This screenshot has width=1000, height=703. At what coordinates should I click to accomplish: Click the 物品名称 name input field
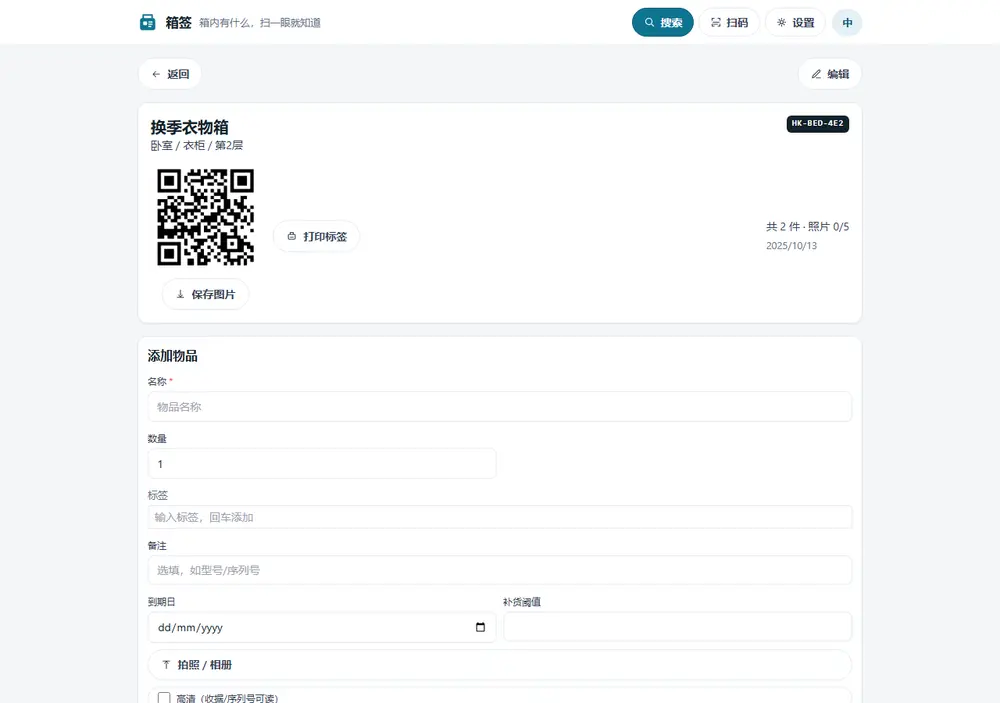pos(500,406)
